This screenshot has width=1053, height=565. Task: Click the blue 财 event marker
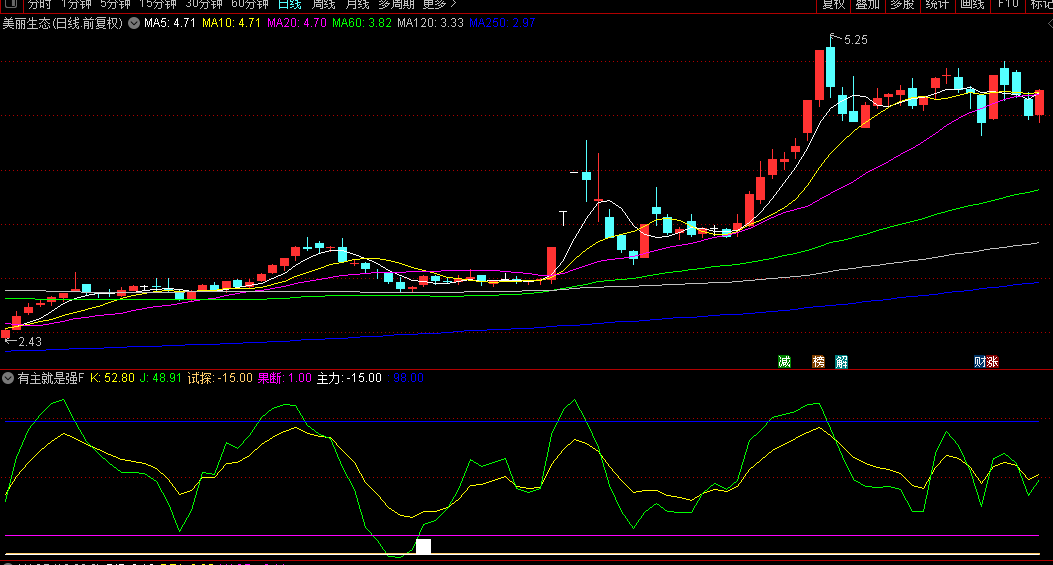pyautogui.click(x=980, y=362)
